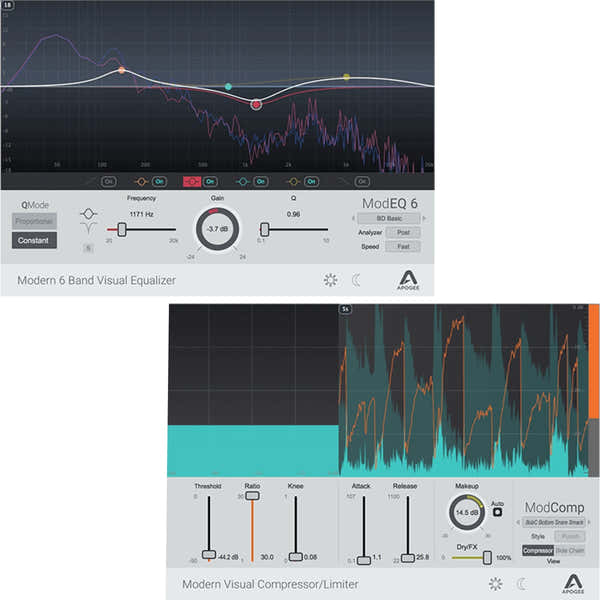Screen dimensions: 600x600
Task: Select the high-pass filter shape icon in band strip
Action: (91, 181)
